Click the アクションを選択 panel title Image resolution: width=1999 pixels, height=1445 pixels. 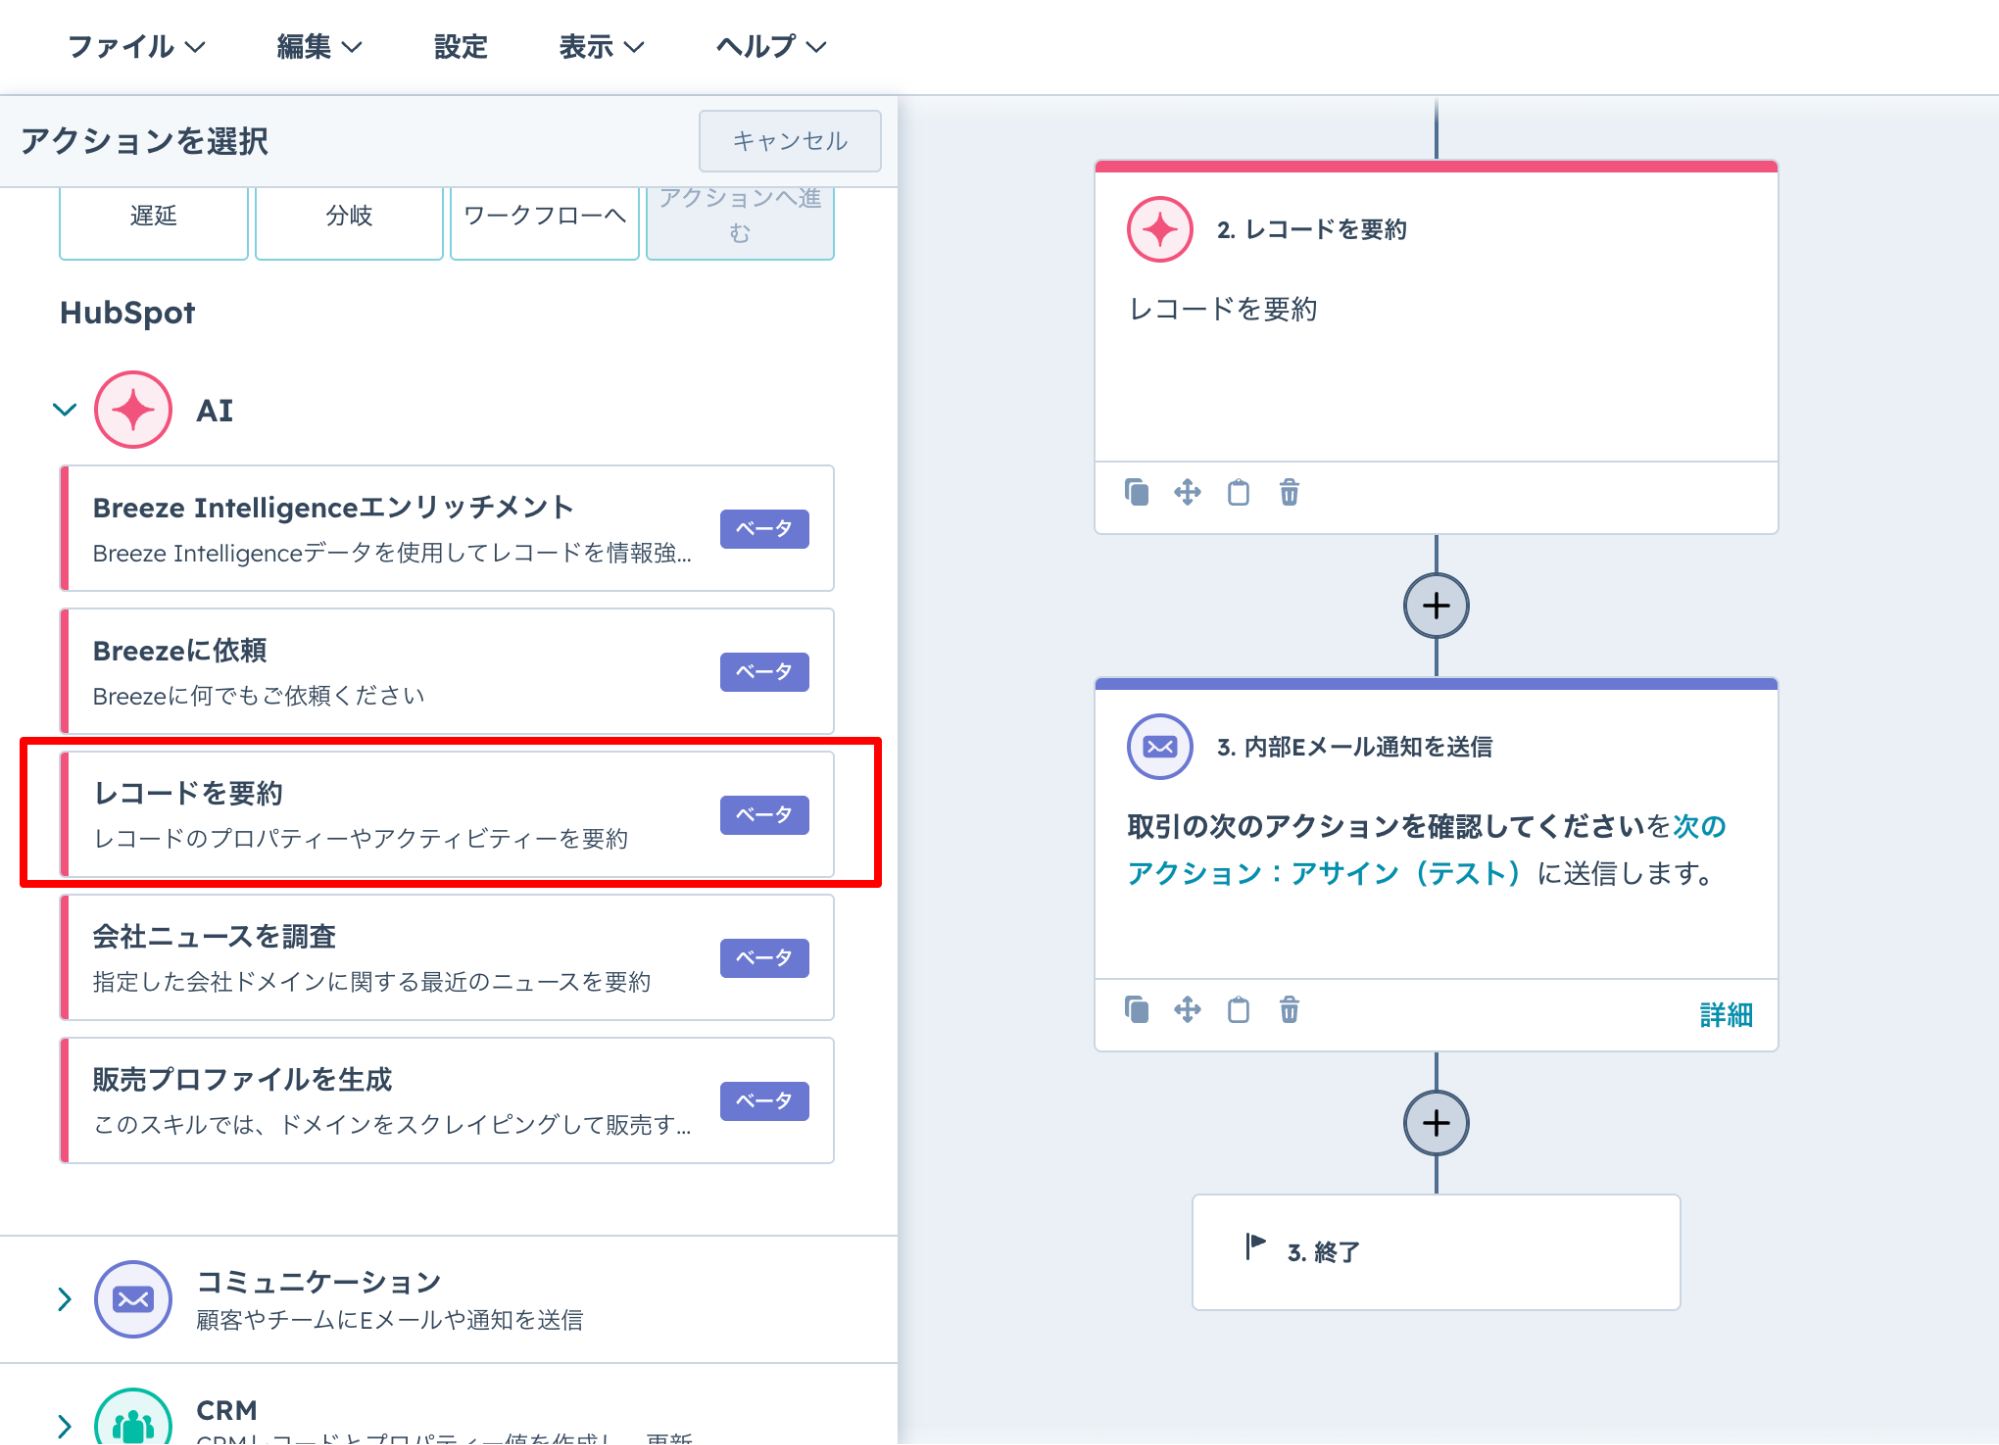145,141
